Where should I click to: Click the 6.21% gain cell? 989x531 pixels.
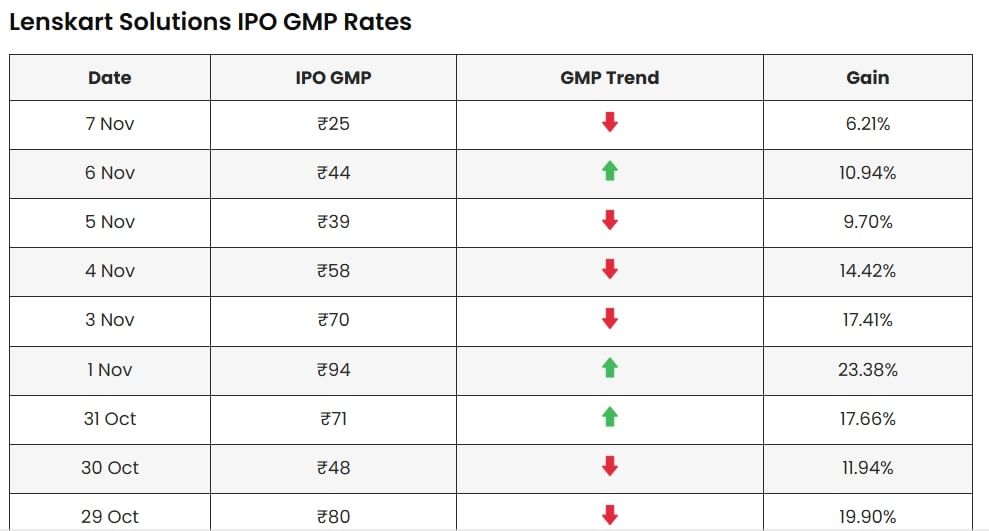click(x=867, y=124)
